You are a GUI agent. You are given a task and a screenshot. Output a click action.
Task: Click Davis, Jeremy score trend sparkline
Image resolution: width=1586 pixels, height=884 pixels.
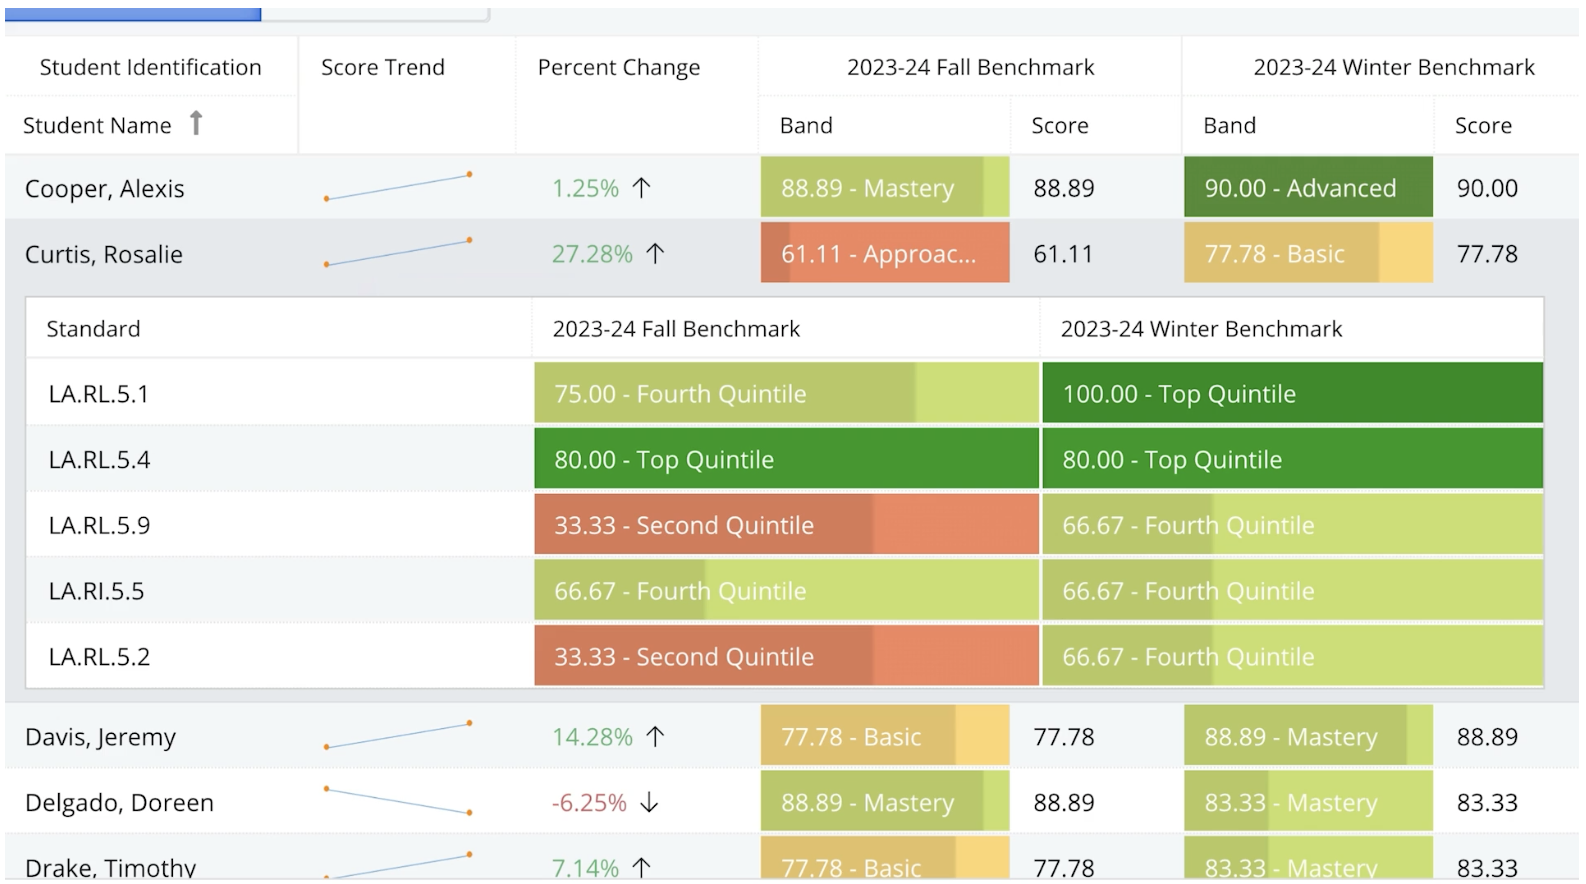(397, 736)
